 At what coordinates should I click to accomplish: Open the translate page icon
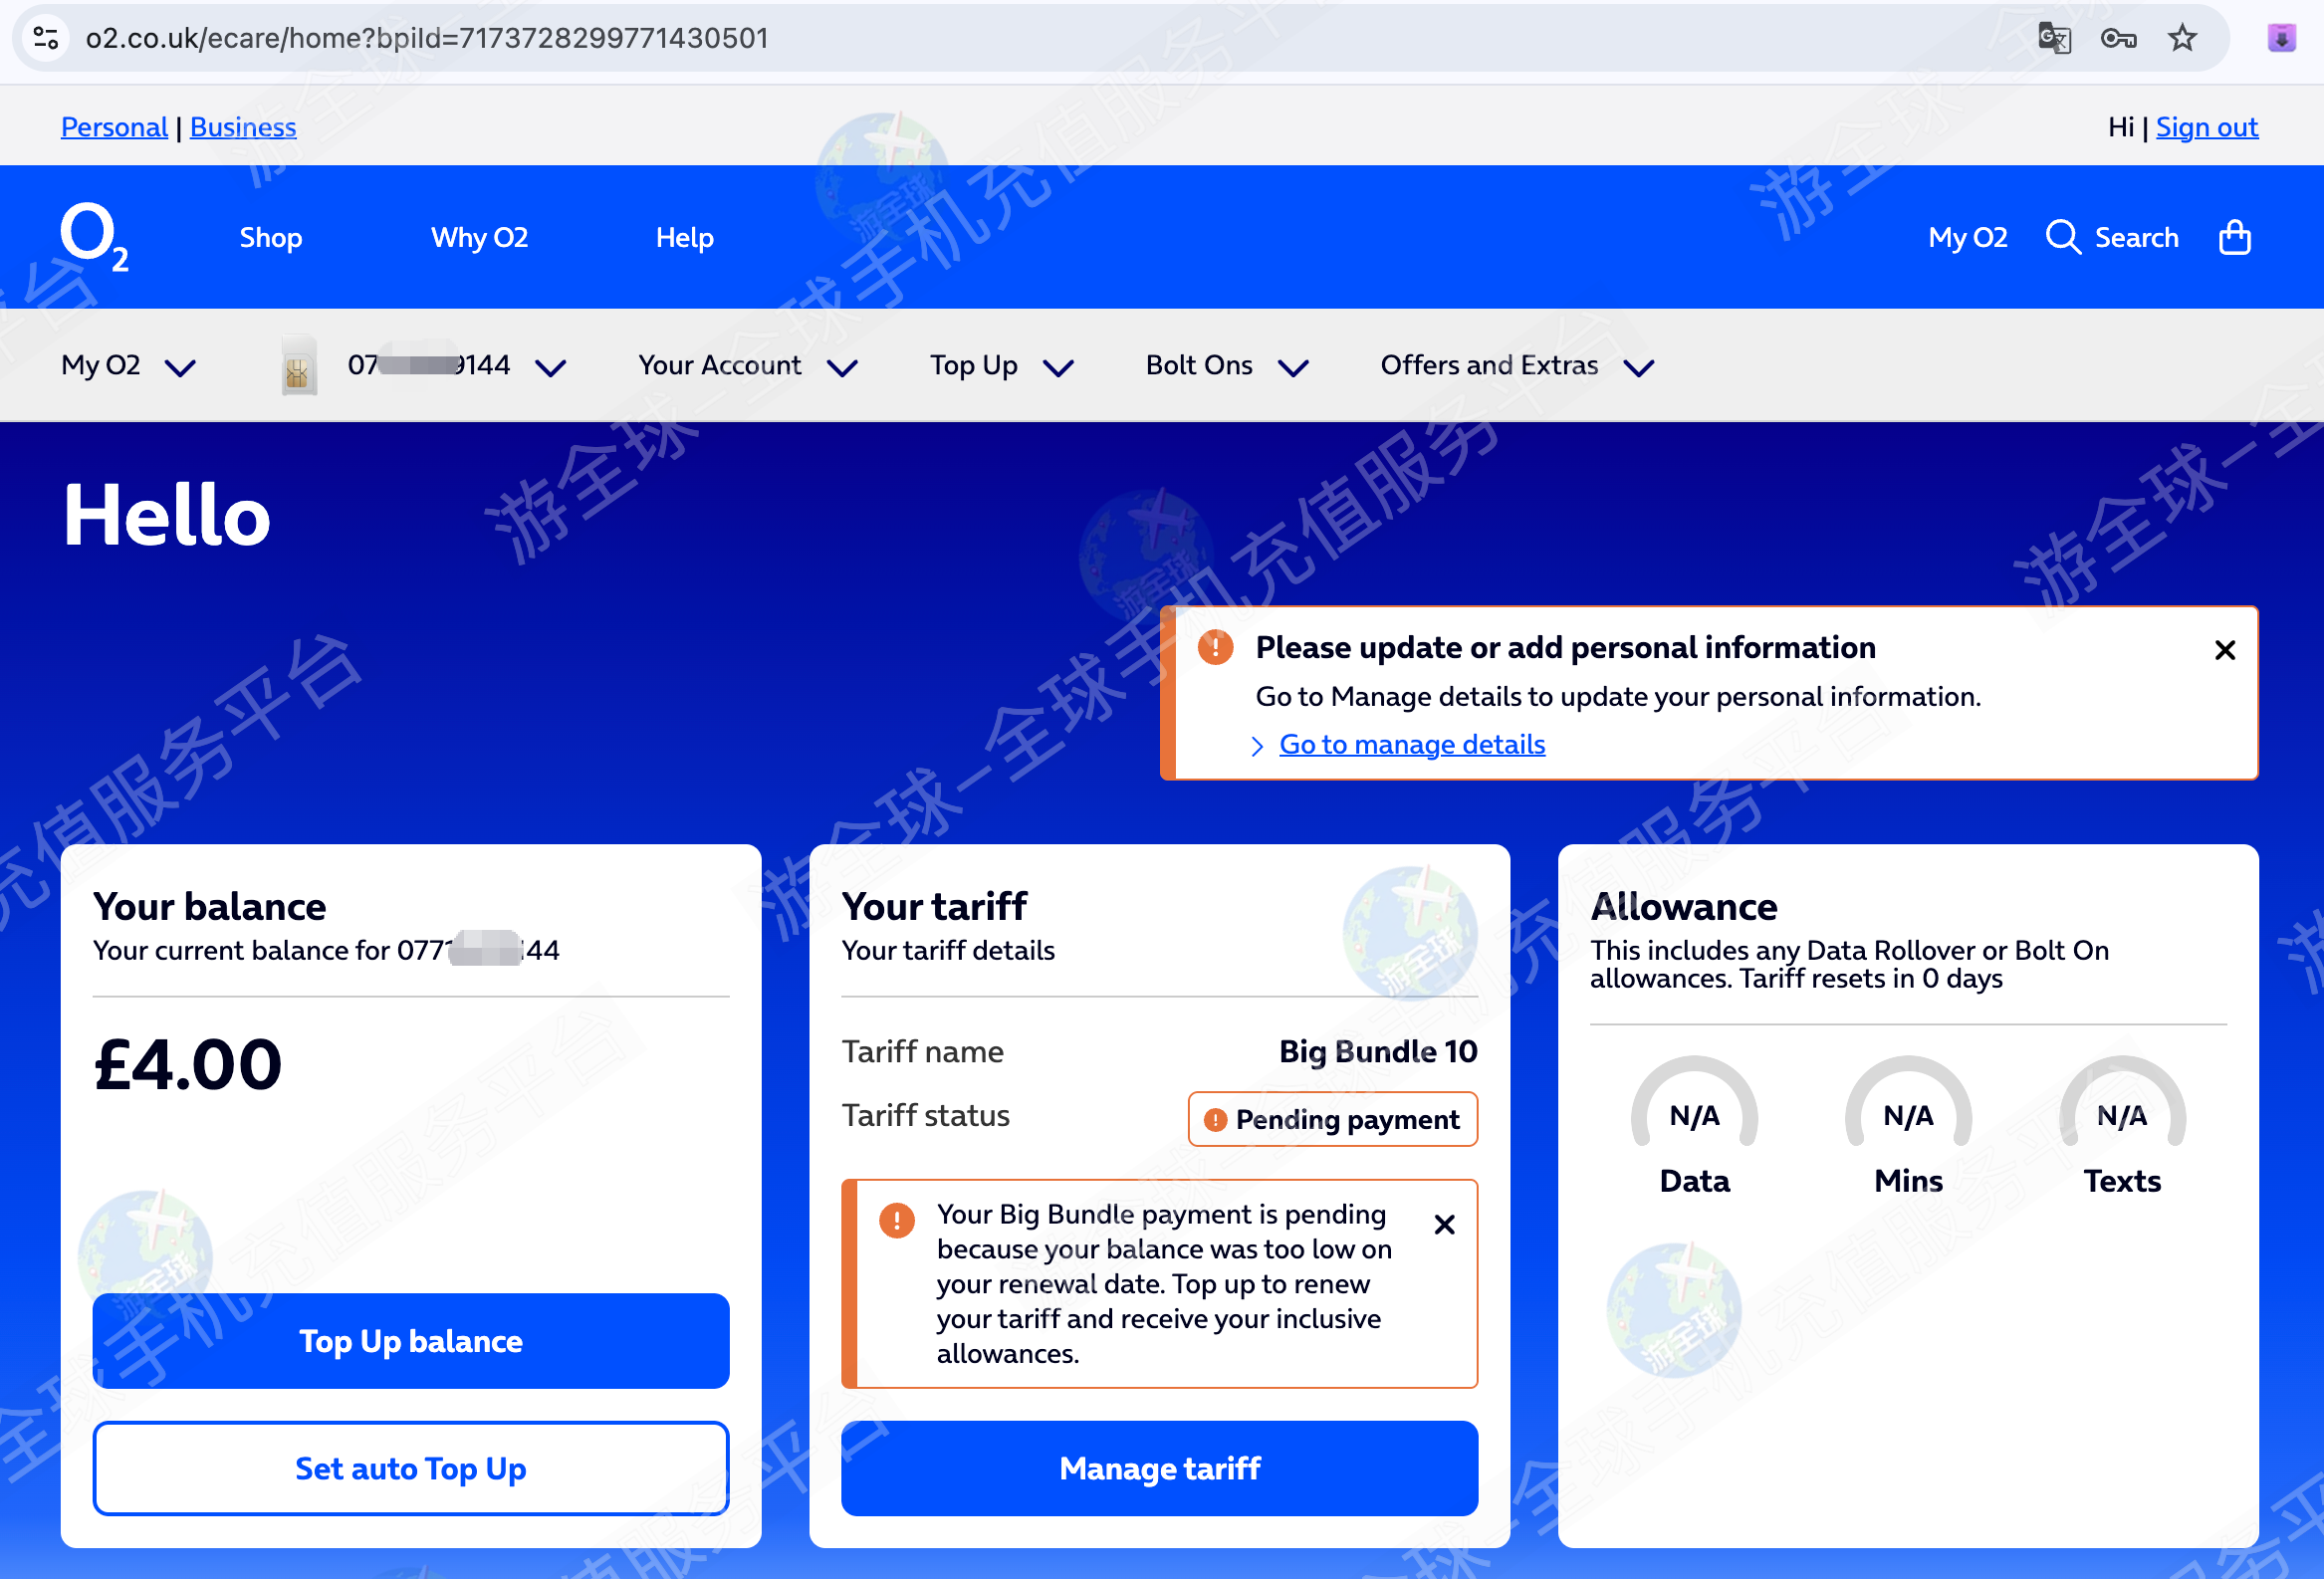2054,38
